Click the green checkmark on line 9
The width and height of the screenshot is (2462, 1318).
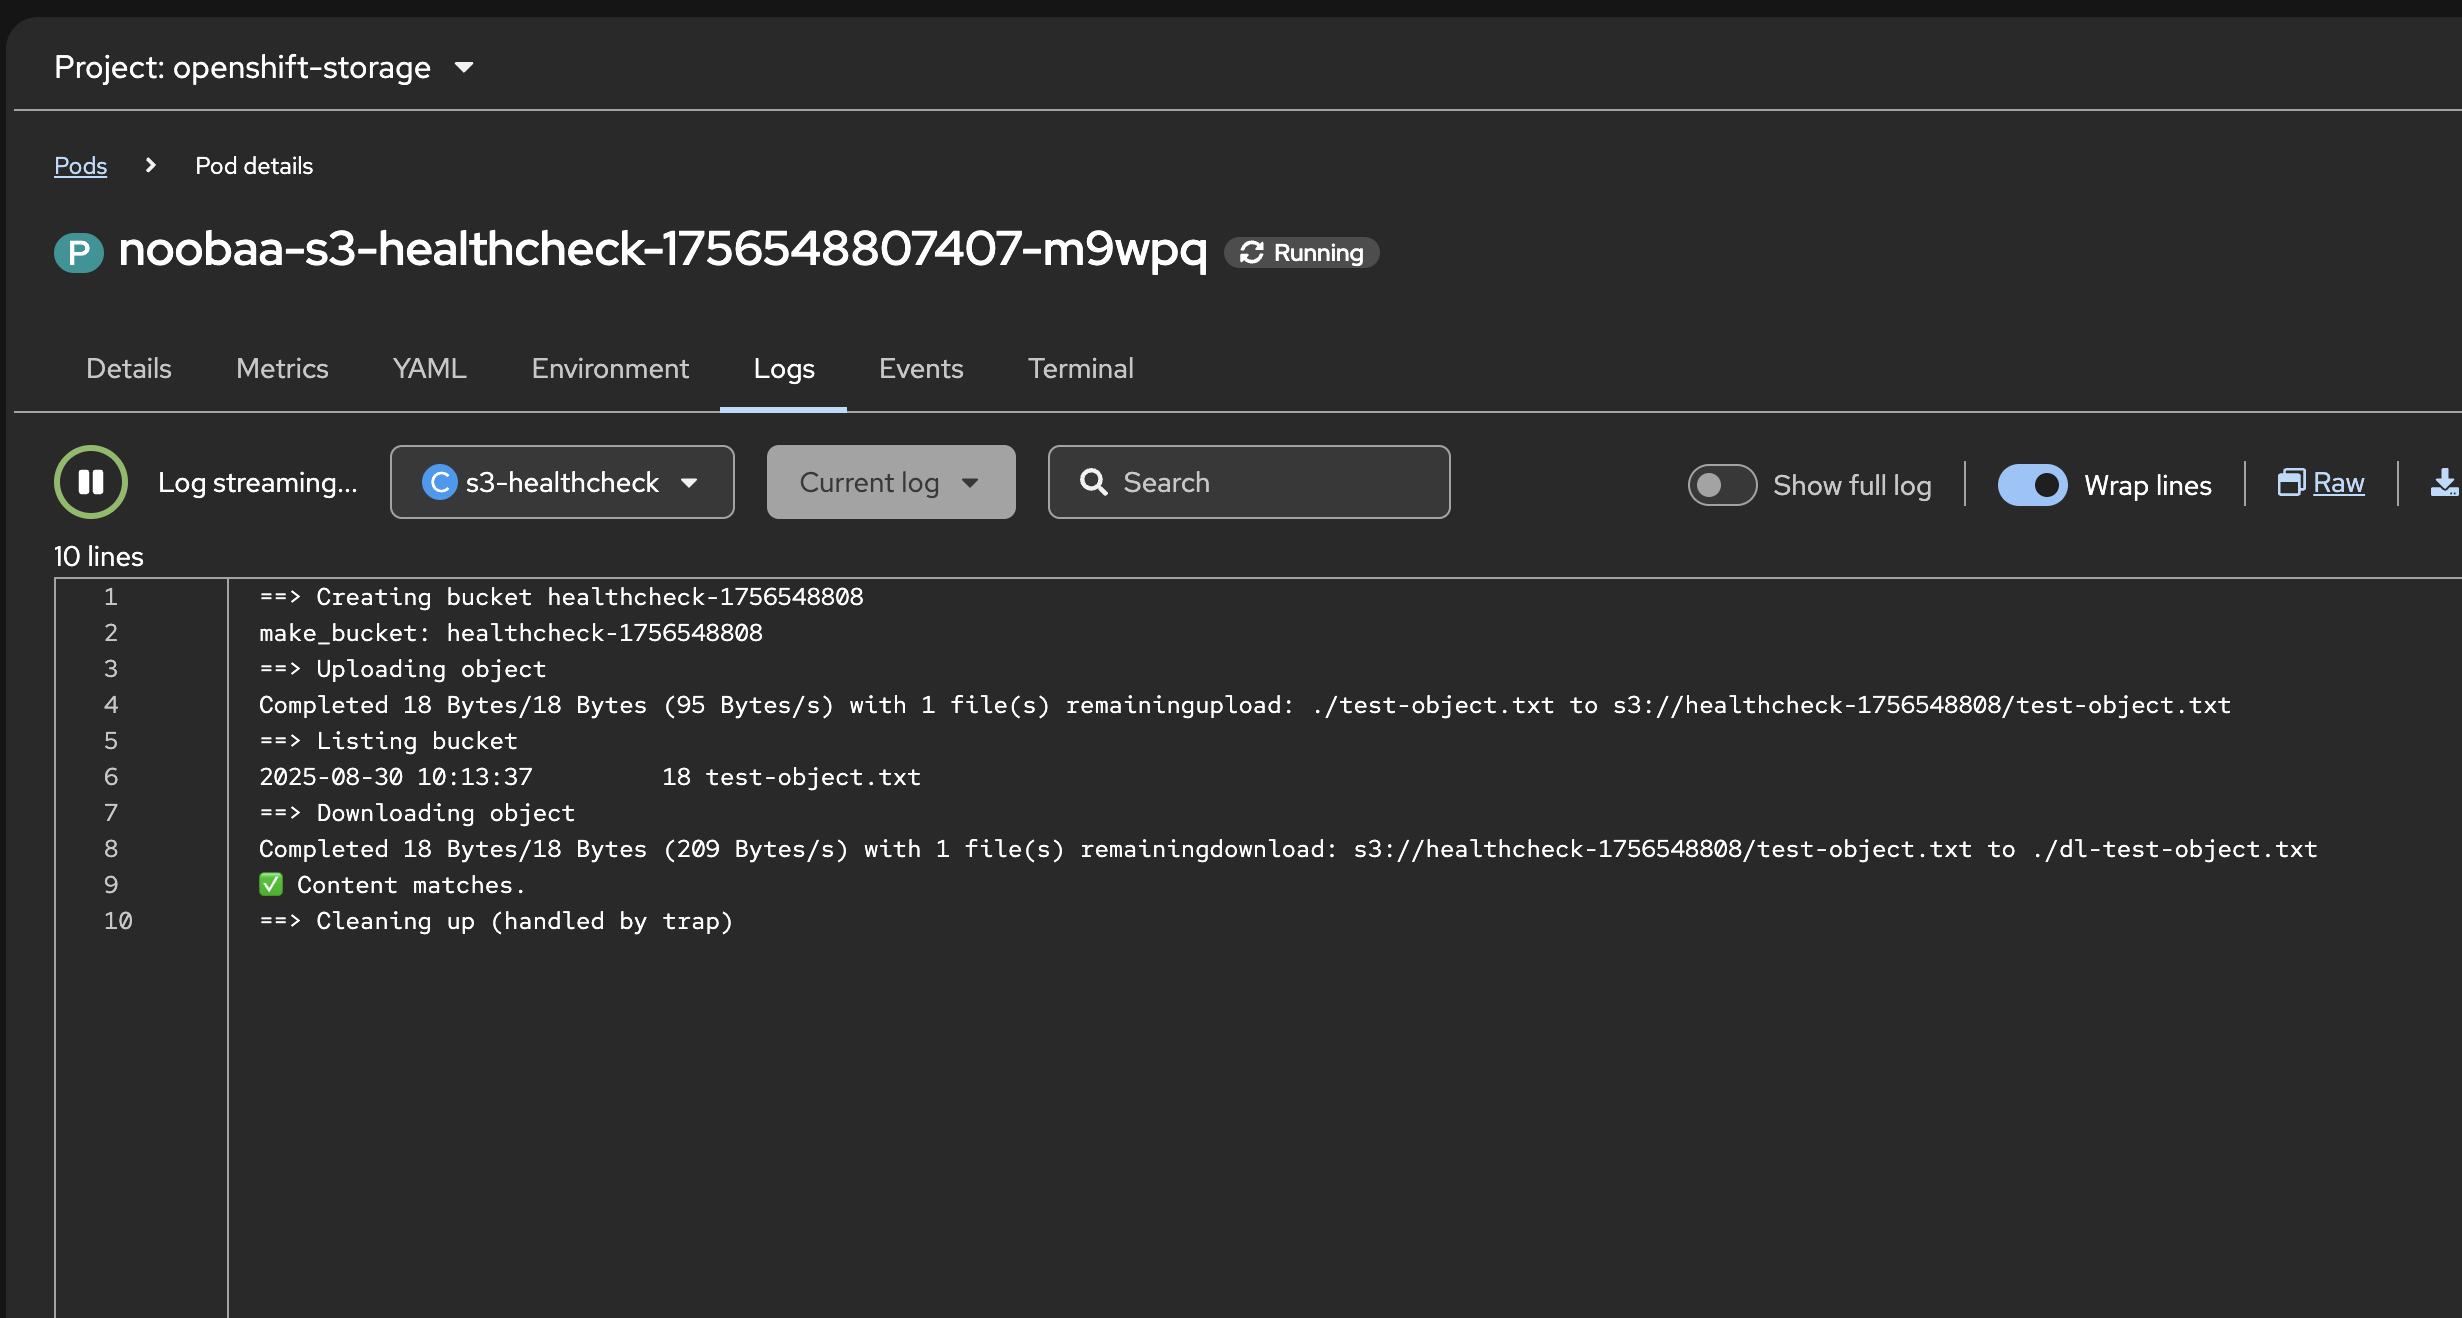pos(271,884)
